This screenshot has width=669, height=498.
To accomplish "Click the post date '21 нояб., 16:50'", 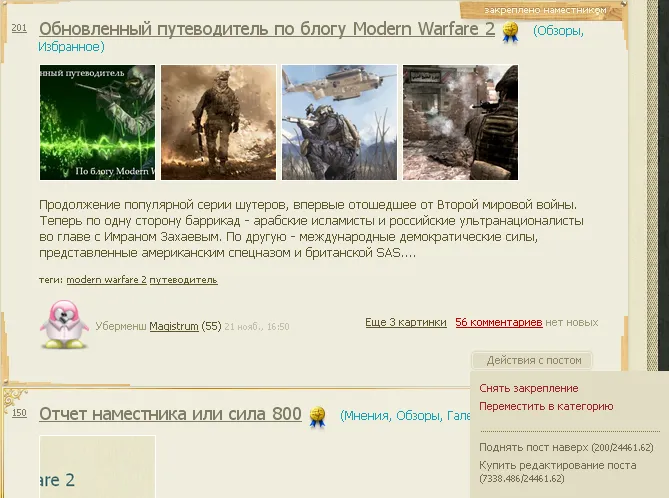I will coord(257,327).
